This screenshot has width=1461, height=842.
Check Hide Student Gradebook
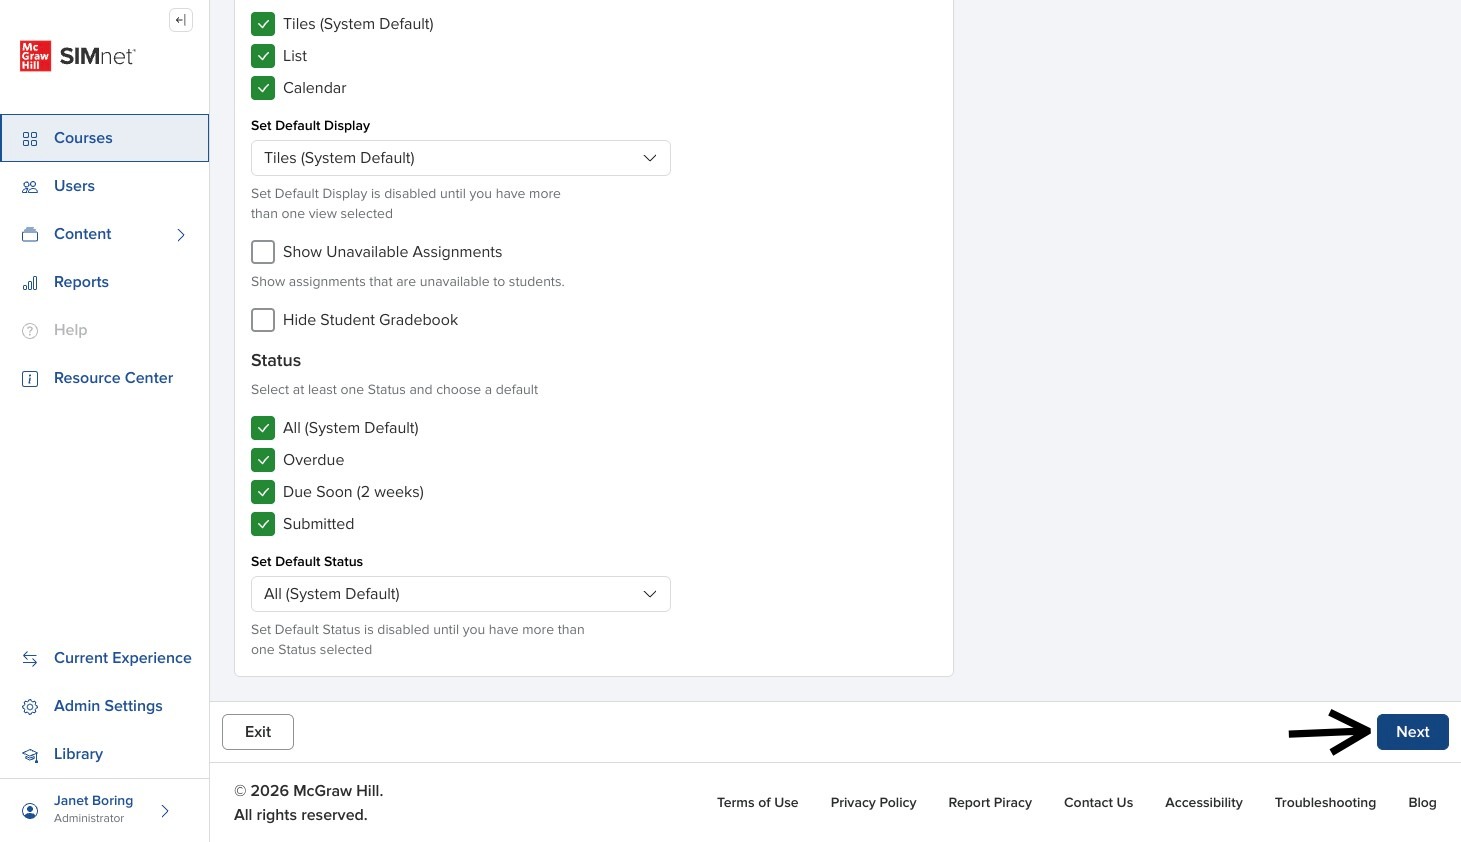pos(263,320)
